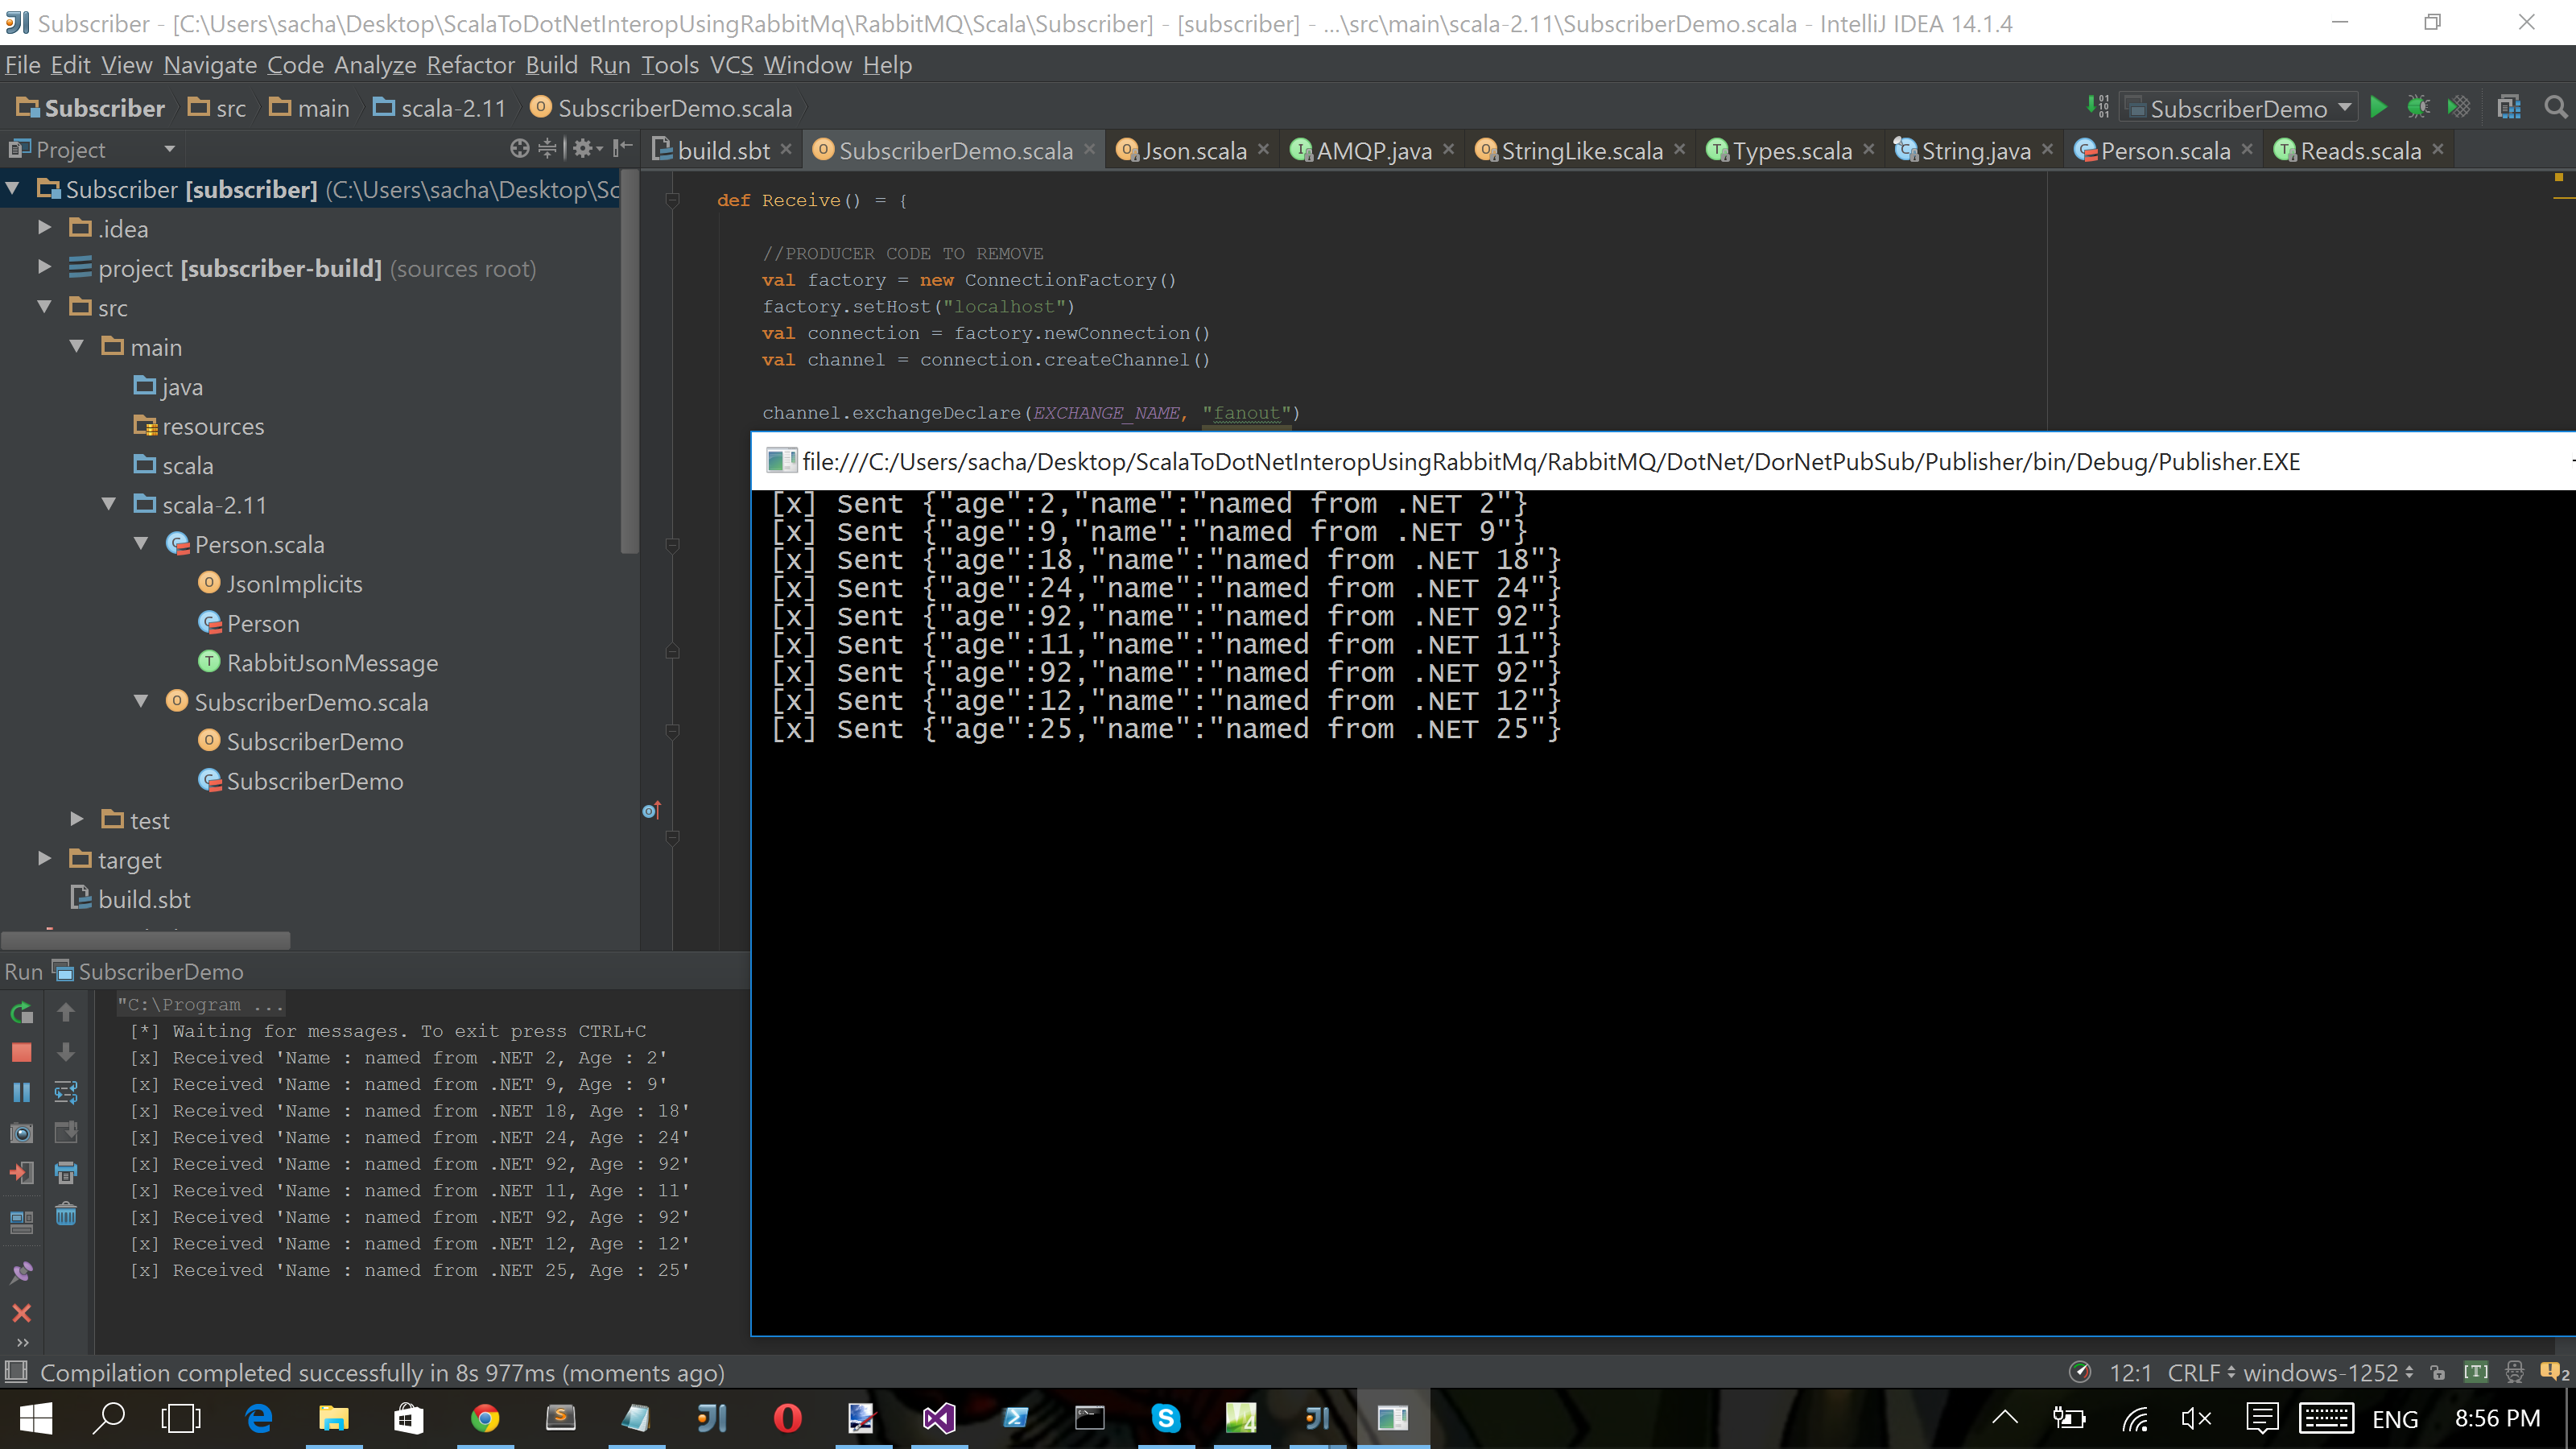Toggle soft wraps in the Run console
Screen dimensions: 2576x1449
(66, 1092)
